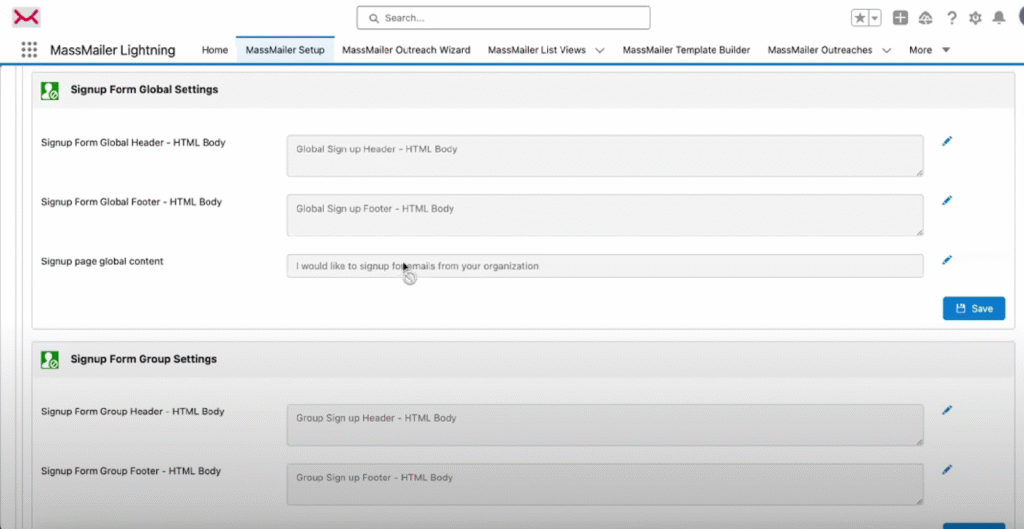Save the Signup Form Global Settings
Viewport: 1024px width, 529px height.
pos(974,308)
